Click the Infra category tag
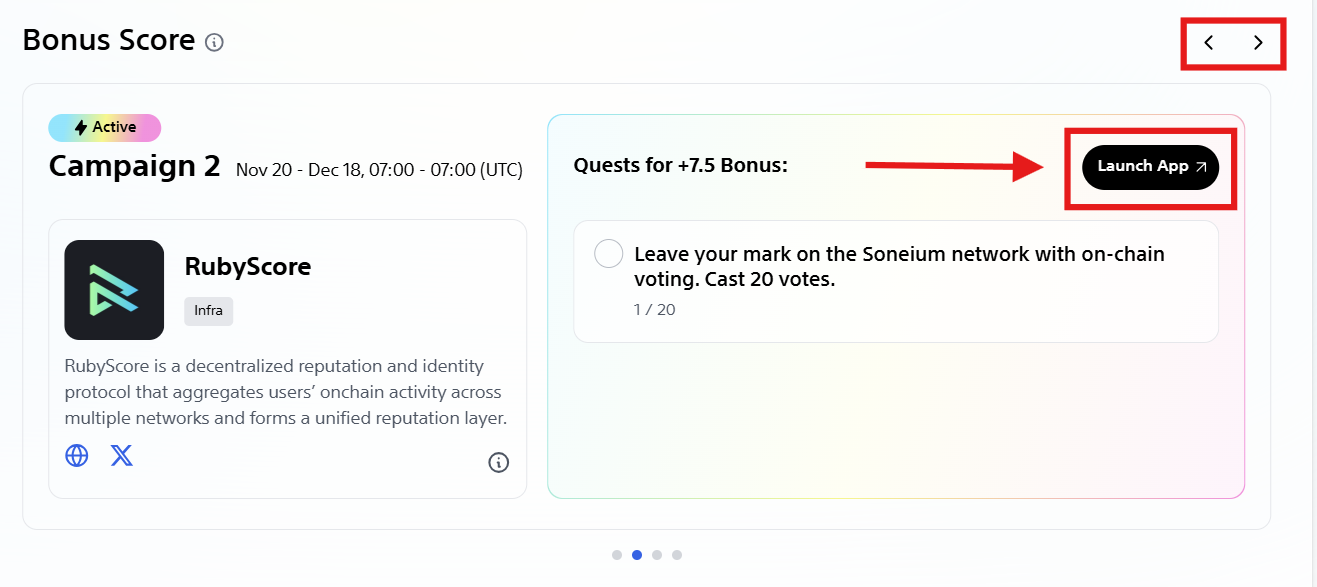This screenshot has width=1317, height=587. (208, 311)
